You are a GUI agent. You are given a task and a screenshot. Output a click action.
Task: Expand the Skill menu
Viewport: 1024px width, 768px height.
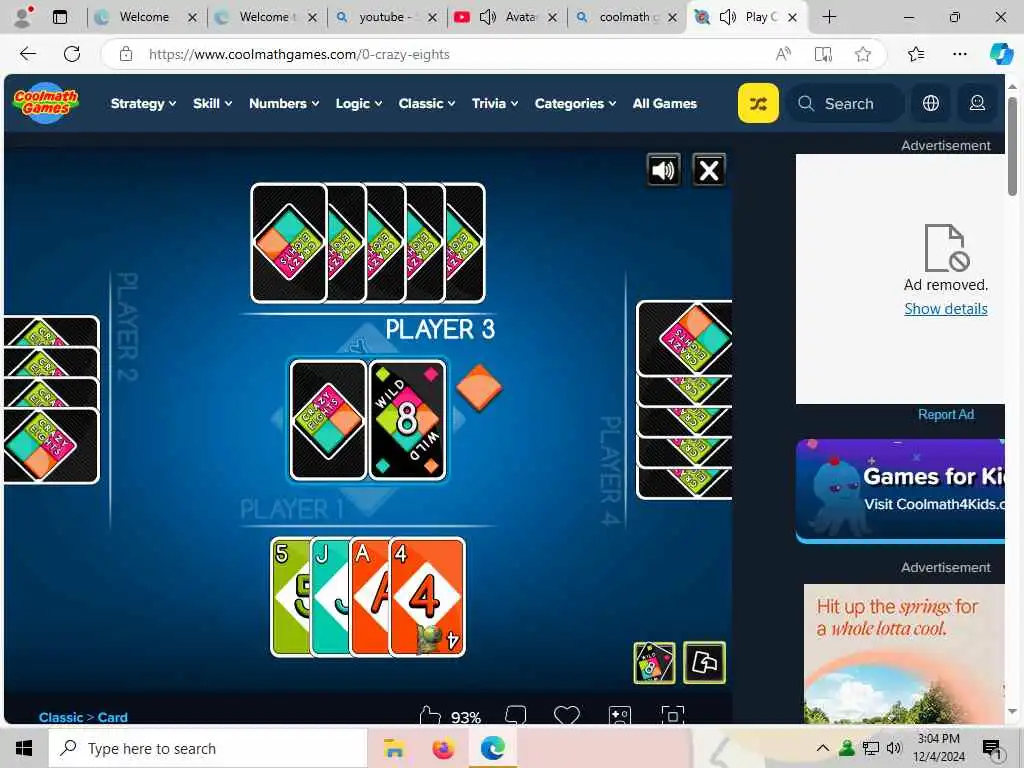(x=212, y=103)
